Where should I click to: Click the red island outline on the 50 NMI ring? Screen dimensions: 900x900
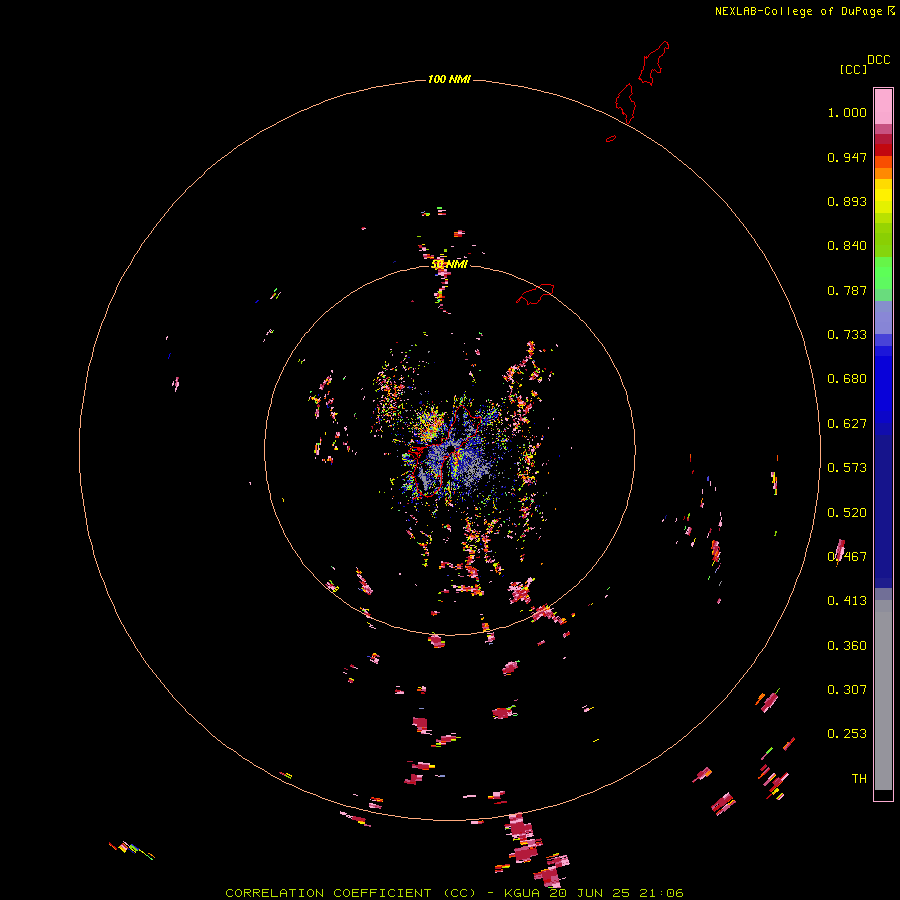pos(535,293)
